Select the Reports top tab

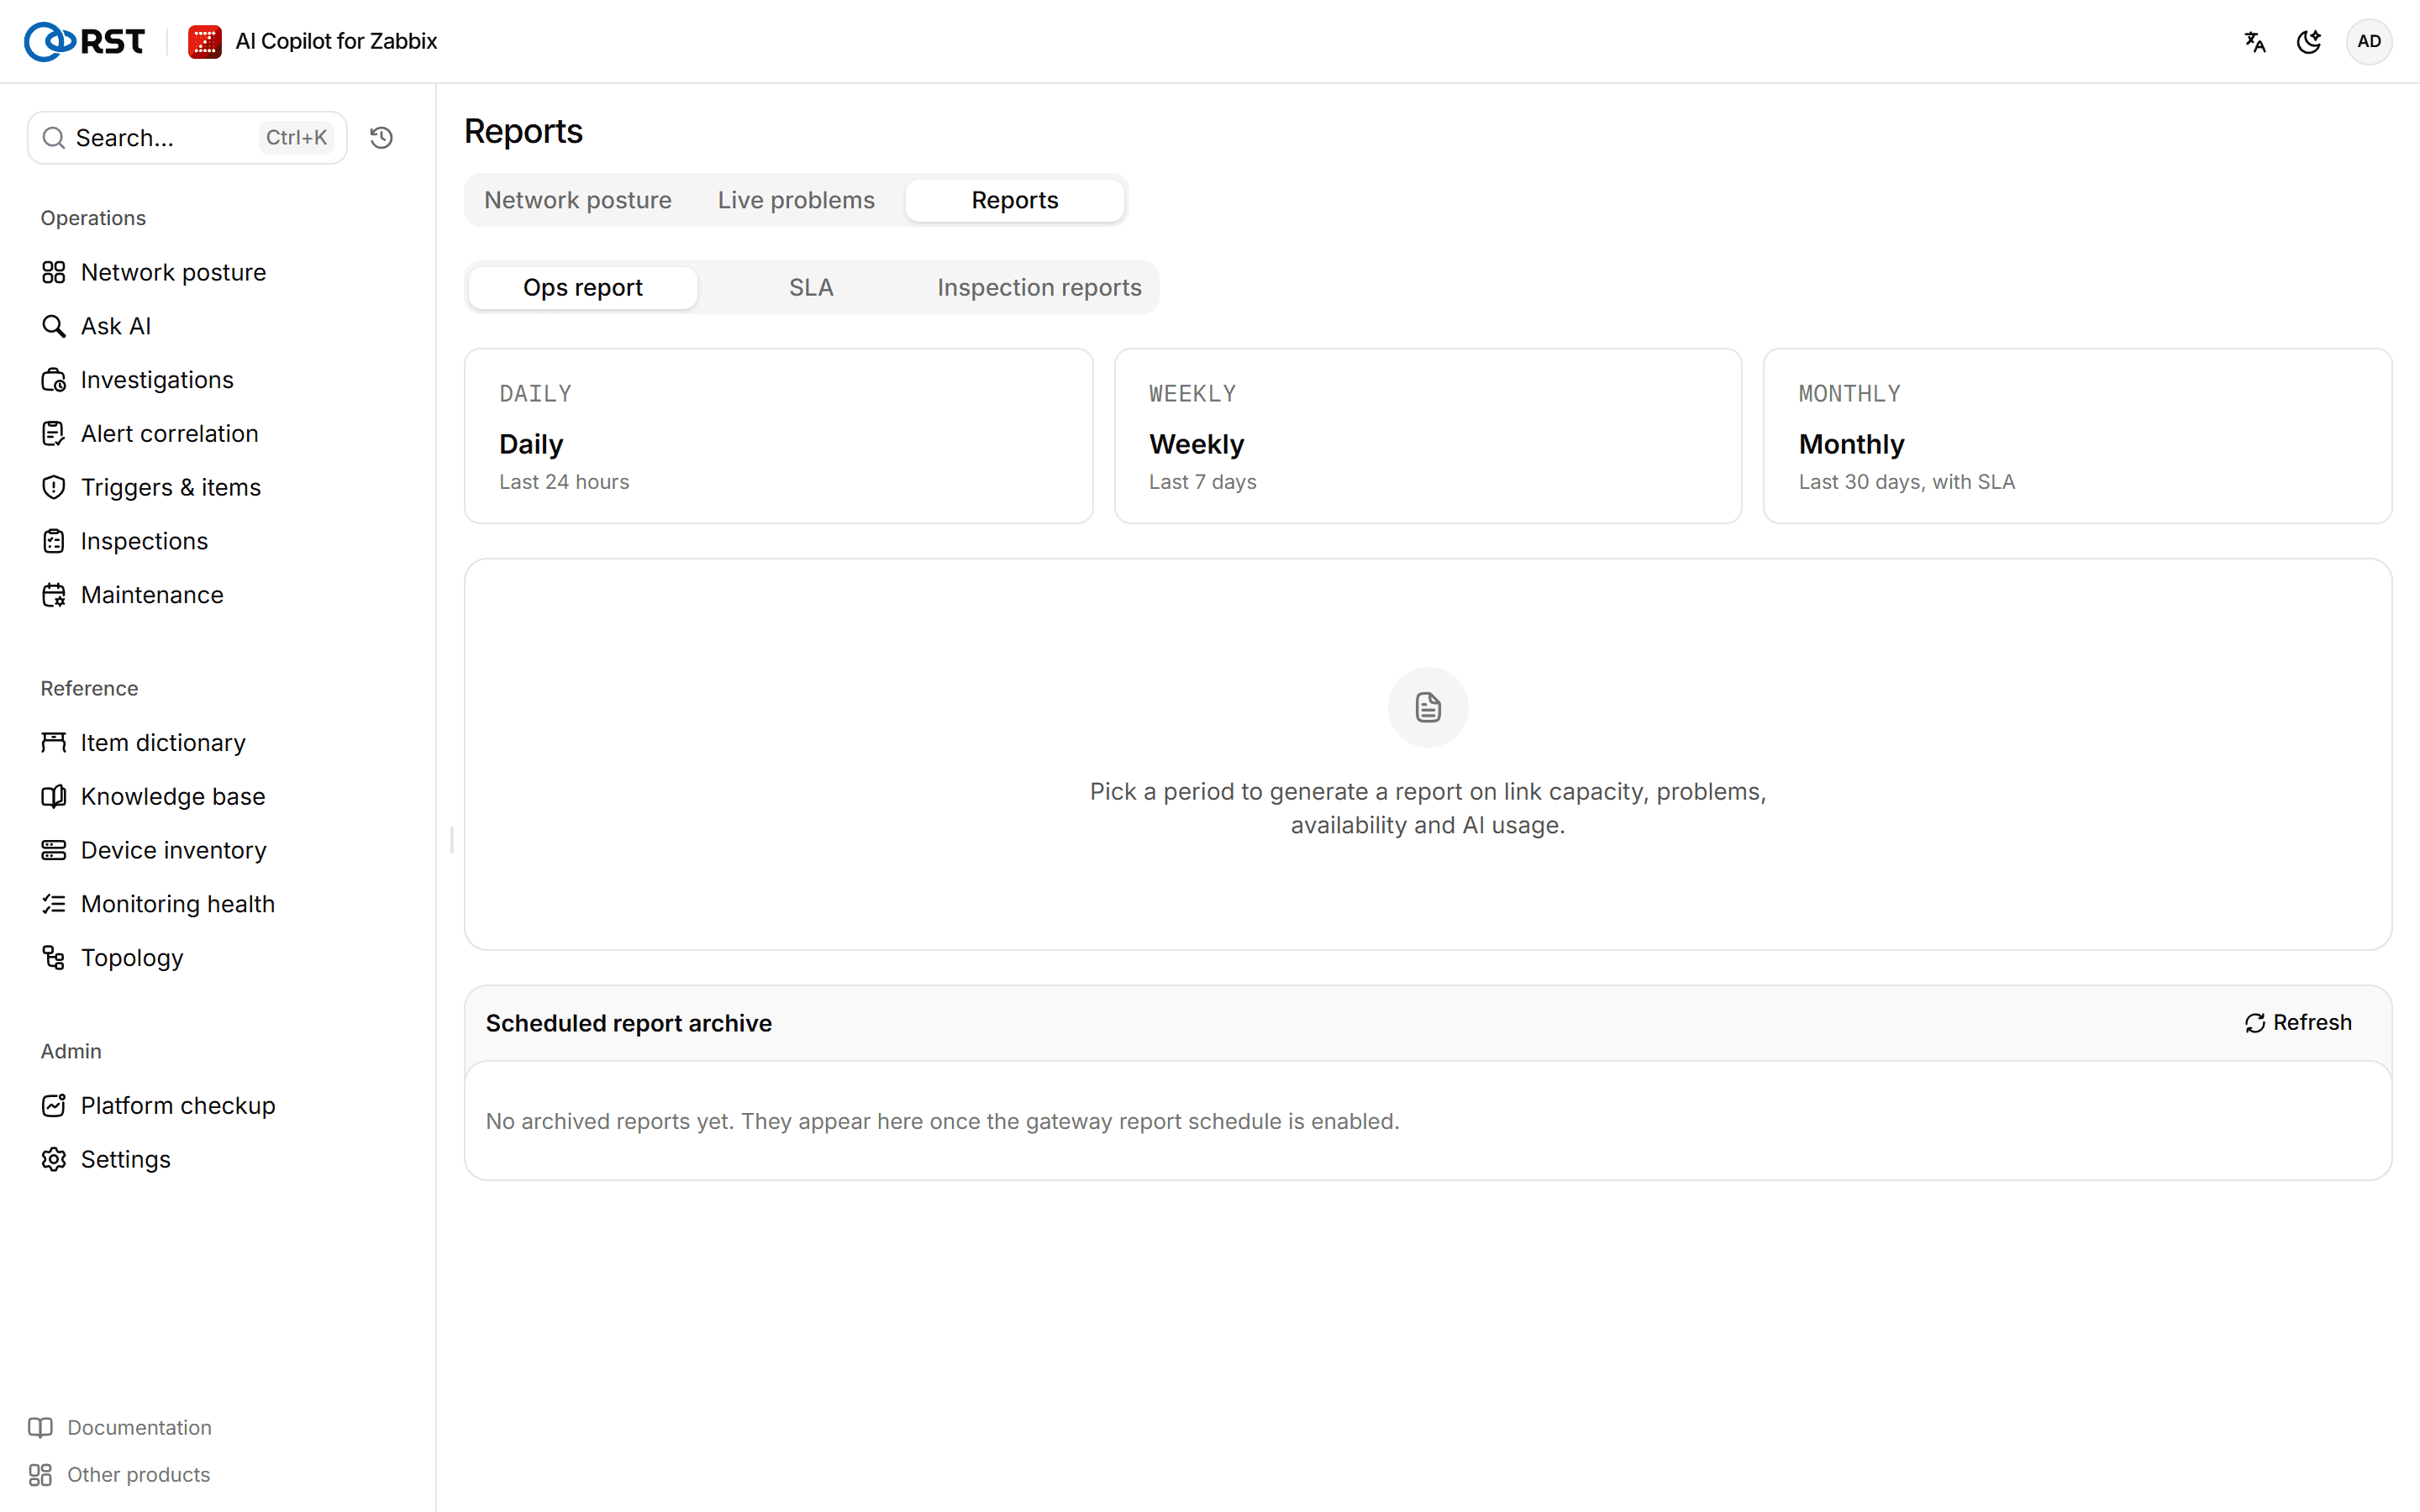point(1015,200)
